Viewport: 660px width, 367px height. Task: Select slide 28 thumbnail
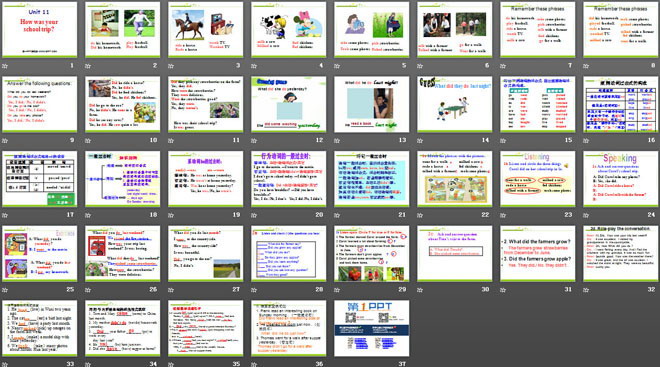288,253
